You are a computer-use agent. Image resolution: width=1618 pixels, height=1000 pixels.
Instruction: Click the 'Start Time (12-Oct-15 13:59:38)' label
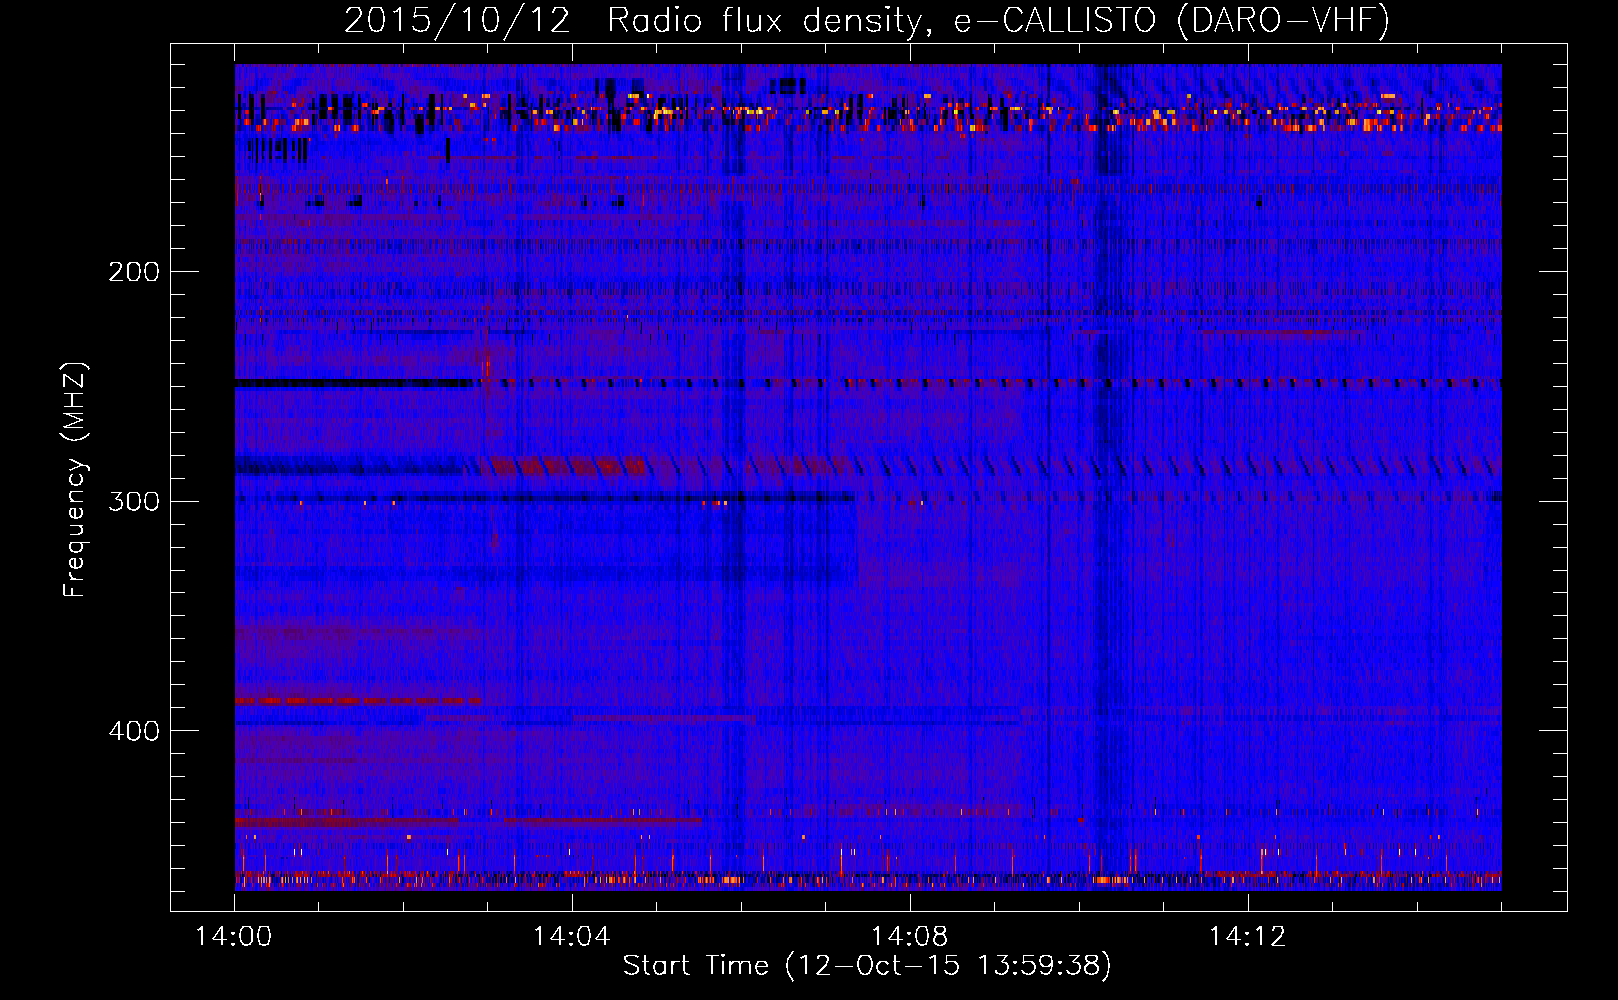tap(867, 966)
